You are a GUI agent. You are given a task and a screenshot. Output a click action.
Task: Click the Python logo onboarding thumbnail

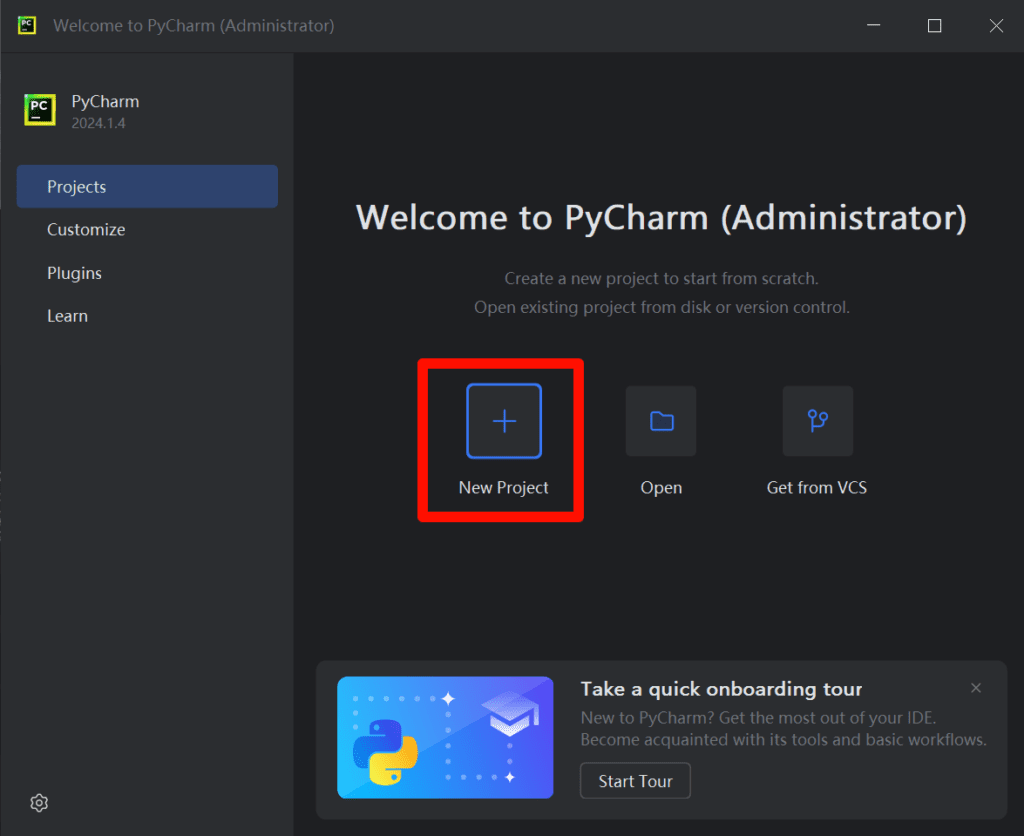pos(445,737)
